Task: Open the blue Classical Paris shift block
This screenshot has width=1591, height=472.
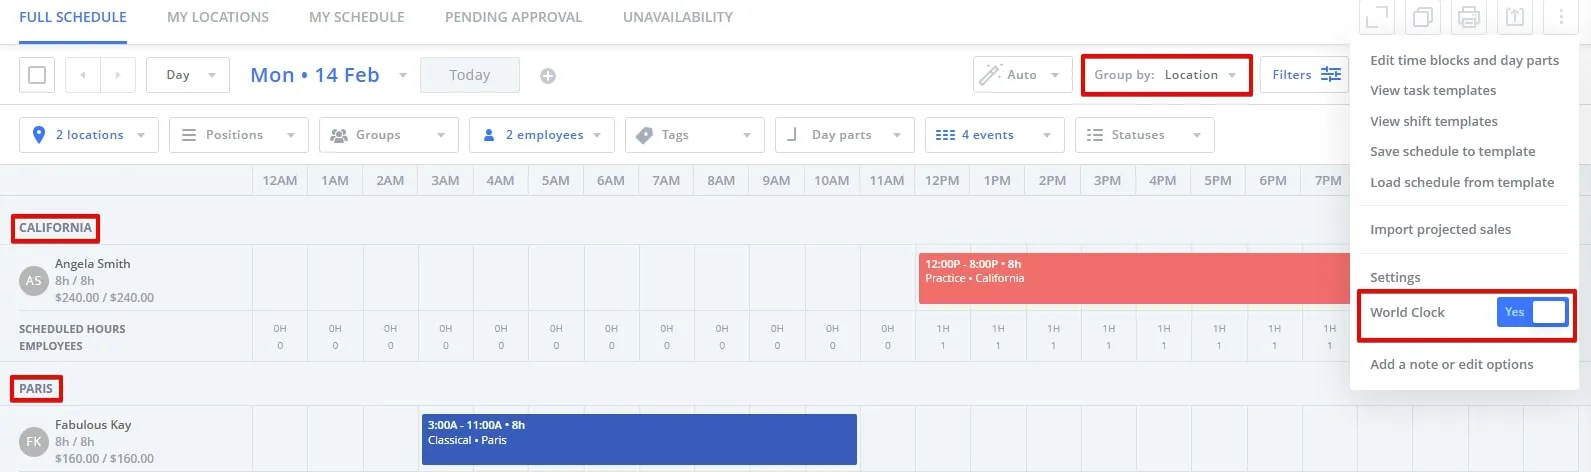Action: (x=639, y=439)
